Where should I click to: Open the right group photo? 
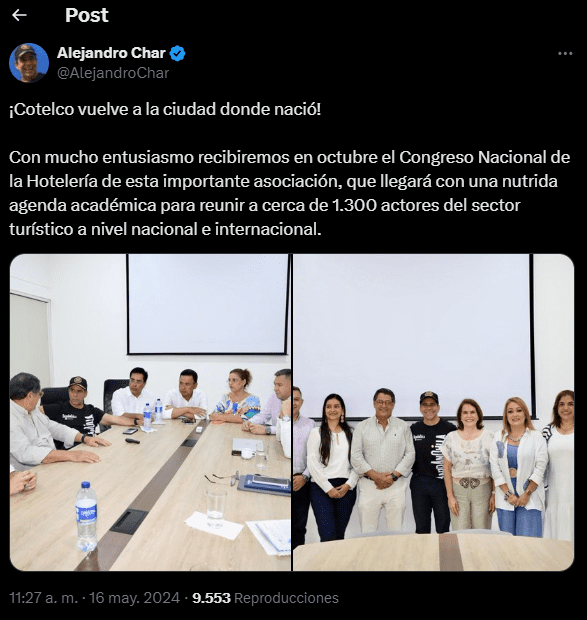tap(433, 412)
